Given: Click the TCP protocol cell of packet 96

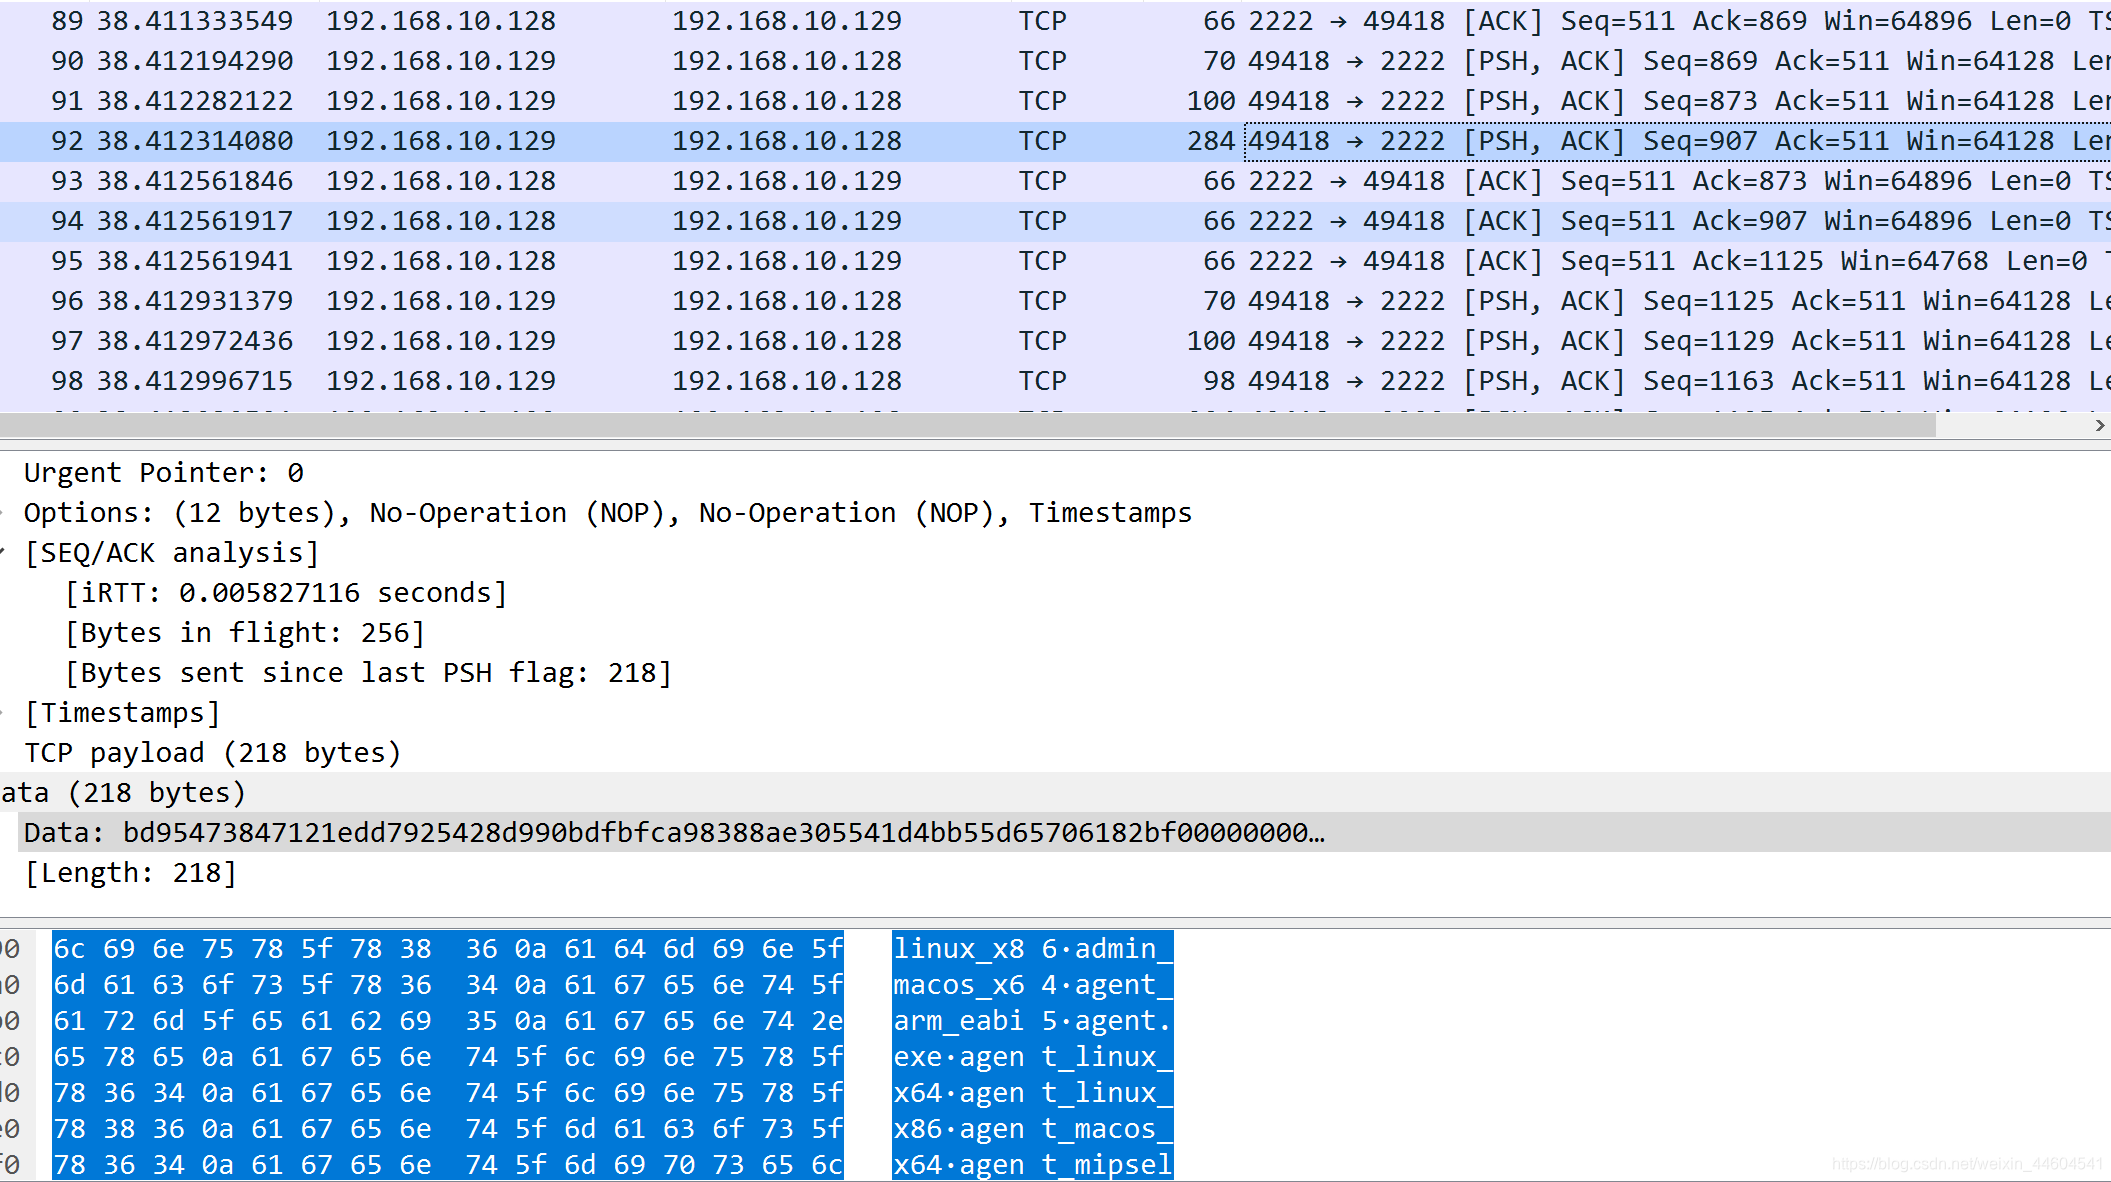Looking at the screenshot, I should [x=1043, y=301].
